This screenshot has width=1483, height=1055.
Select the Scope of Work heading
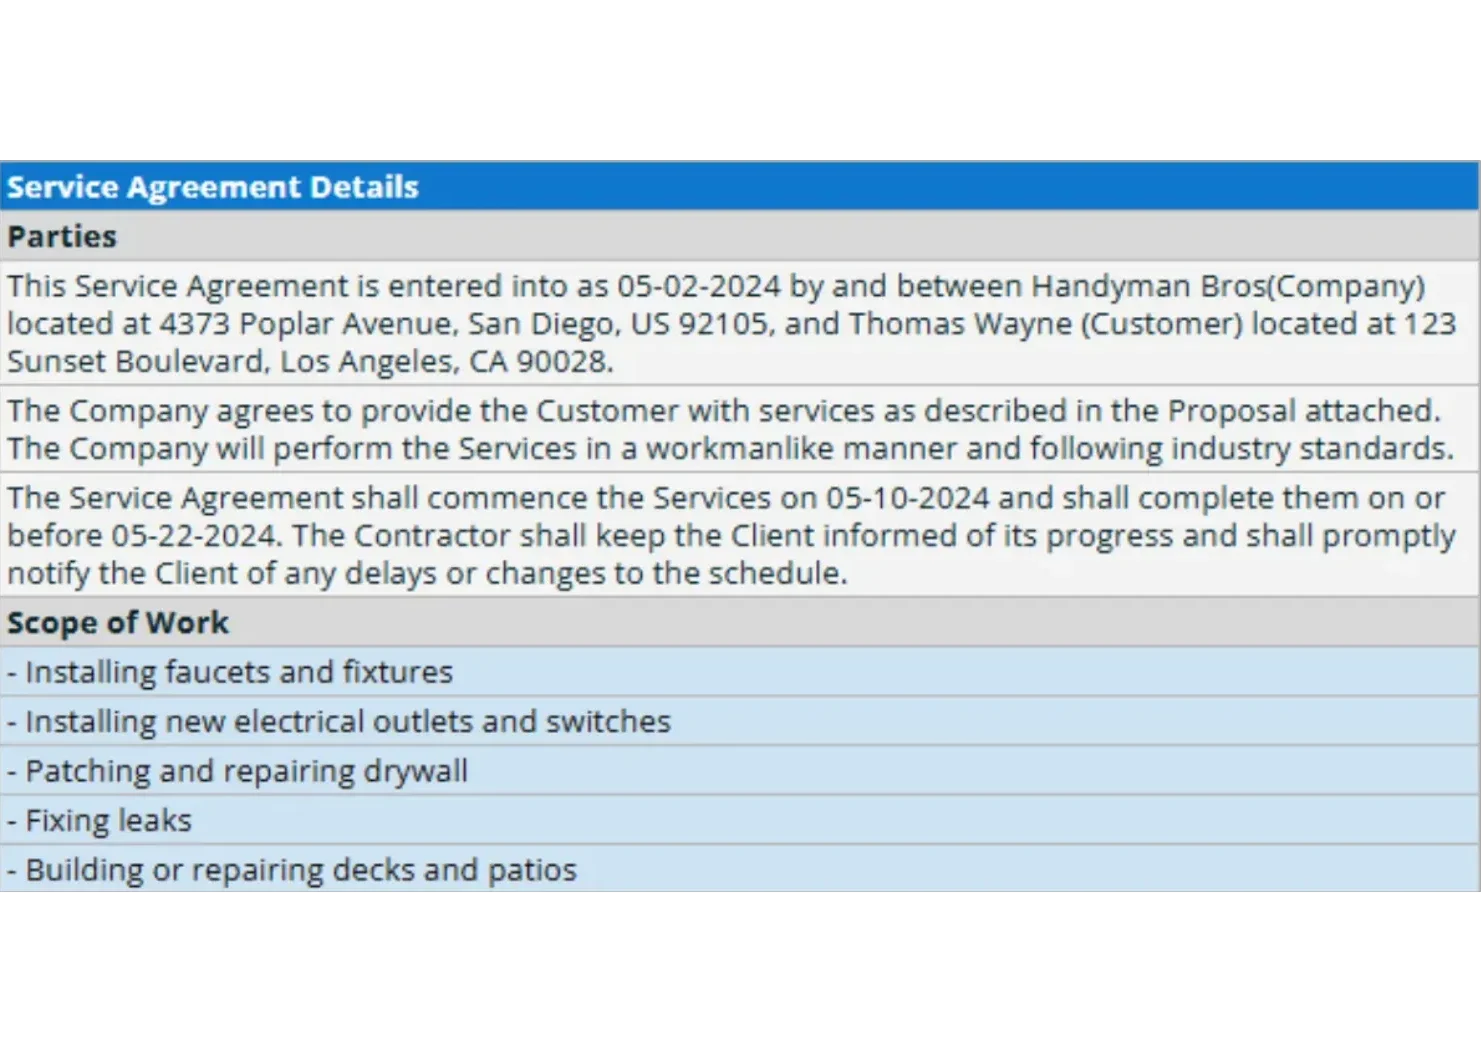point(118,622)
